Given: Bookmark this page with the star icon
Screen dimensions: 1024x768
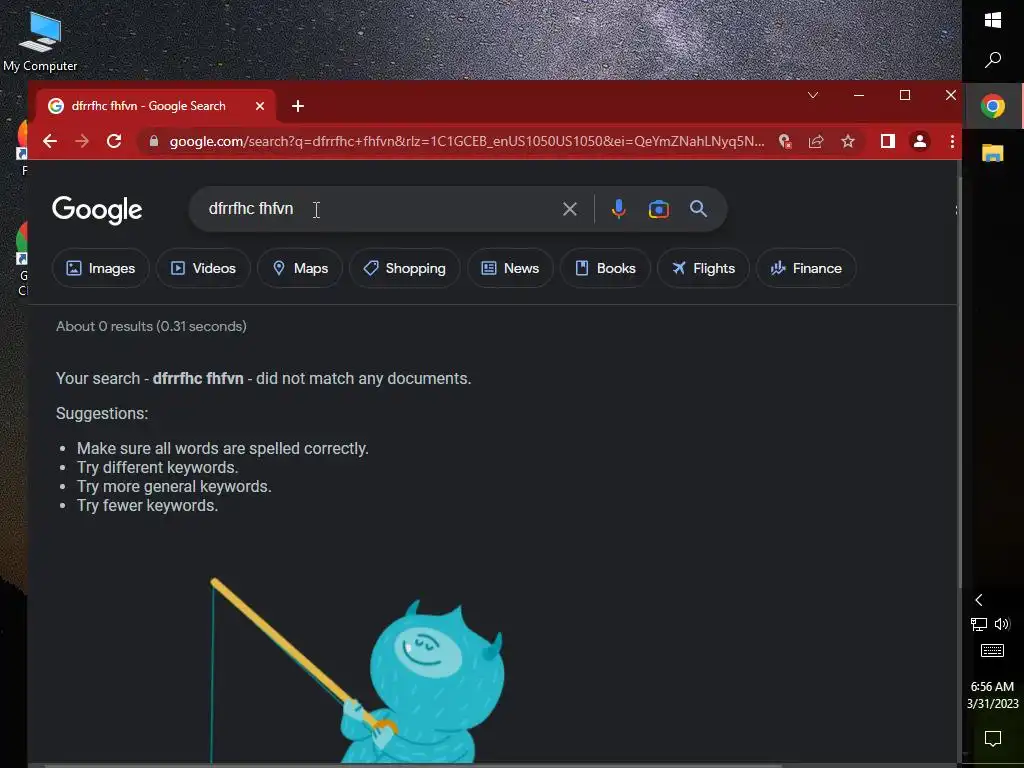Looking at the screenshot, I should (848, 141).
